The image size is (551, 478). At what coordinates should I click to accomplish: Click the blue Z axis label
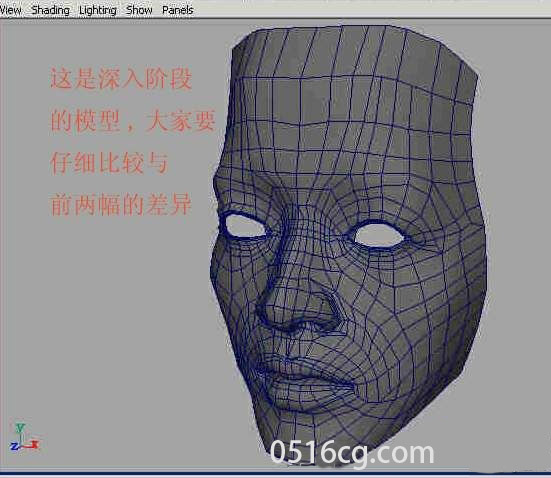(x=14, y=447)
